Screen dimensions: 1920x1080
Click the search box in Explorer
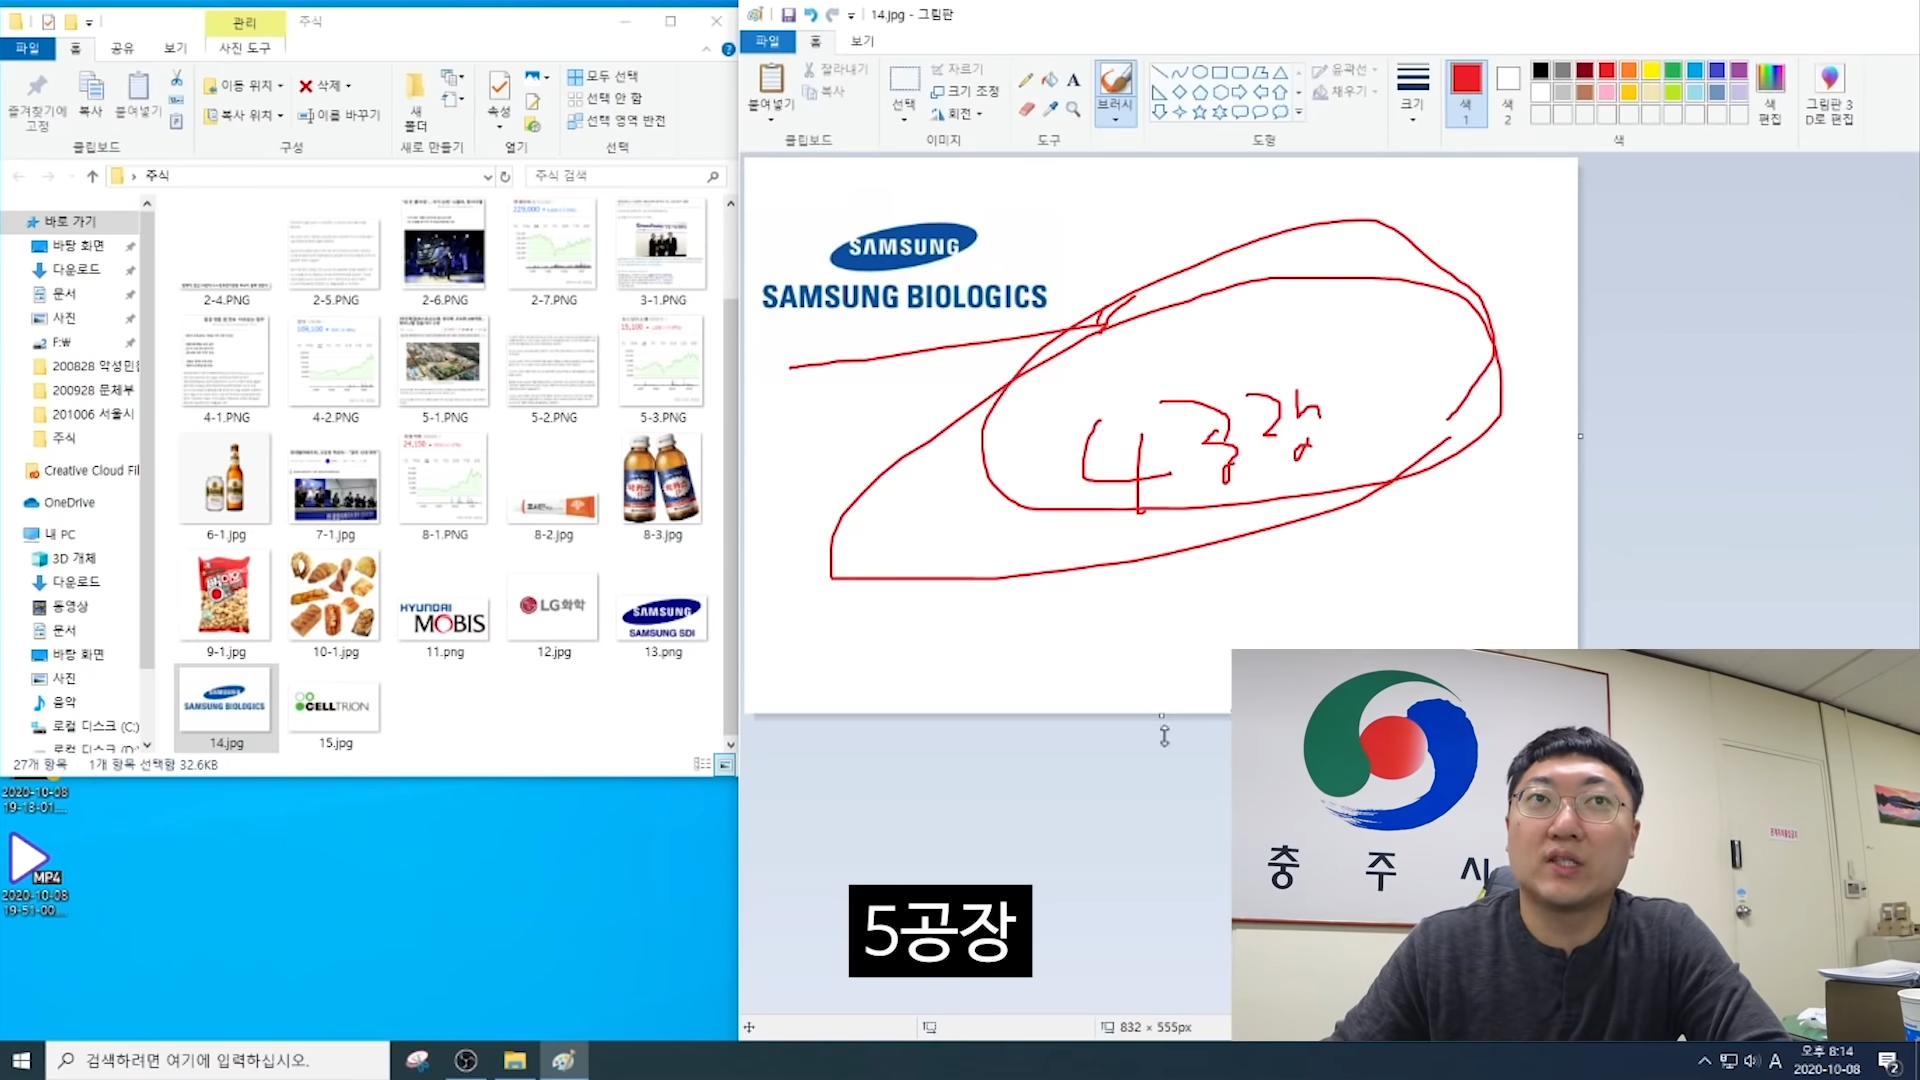click(x=626, y=176)
